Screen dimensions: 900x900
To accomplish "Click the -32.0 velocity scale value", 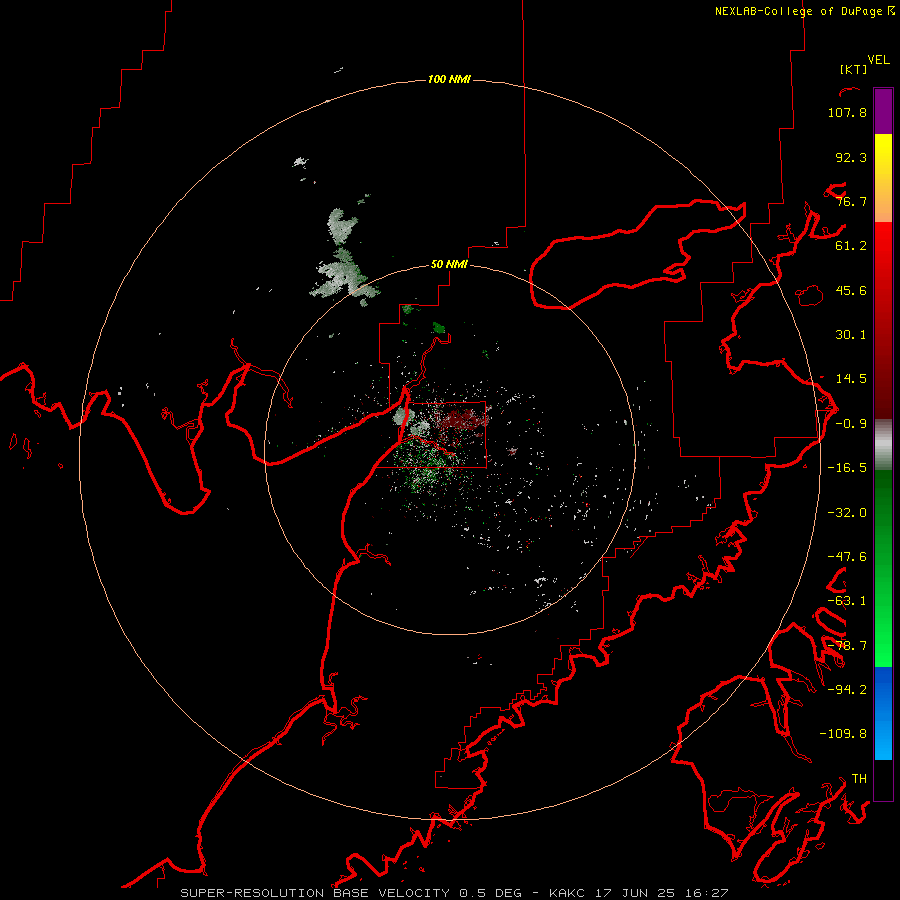I will point(847,513).
